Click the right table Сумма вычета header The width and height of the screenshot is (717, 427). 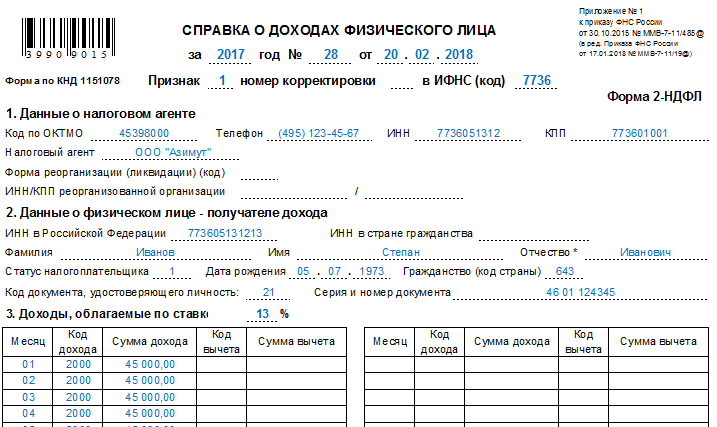point(658,342)
